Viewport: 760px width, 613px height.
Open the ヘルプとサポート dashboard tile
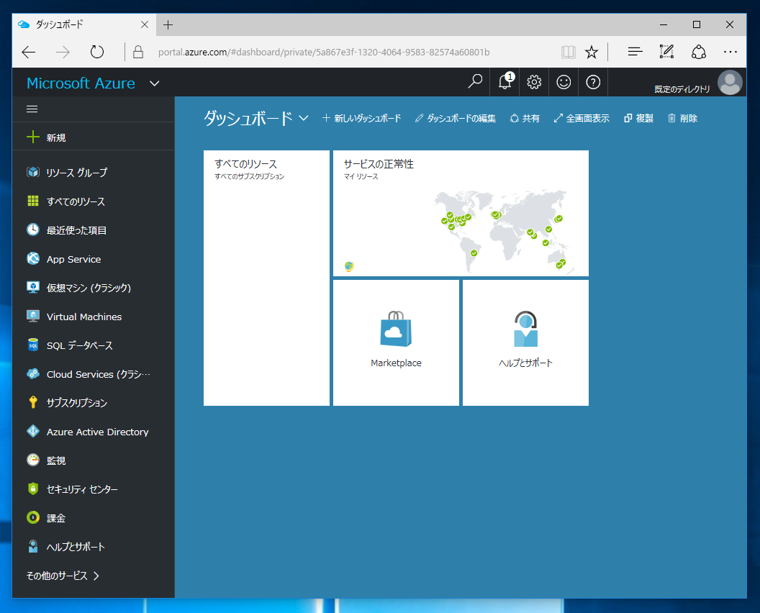(526, 343)
